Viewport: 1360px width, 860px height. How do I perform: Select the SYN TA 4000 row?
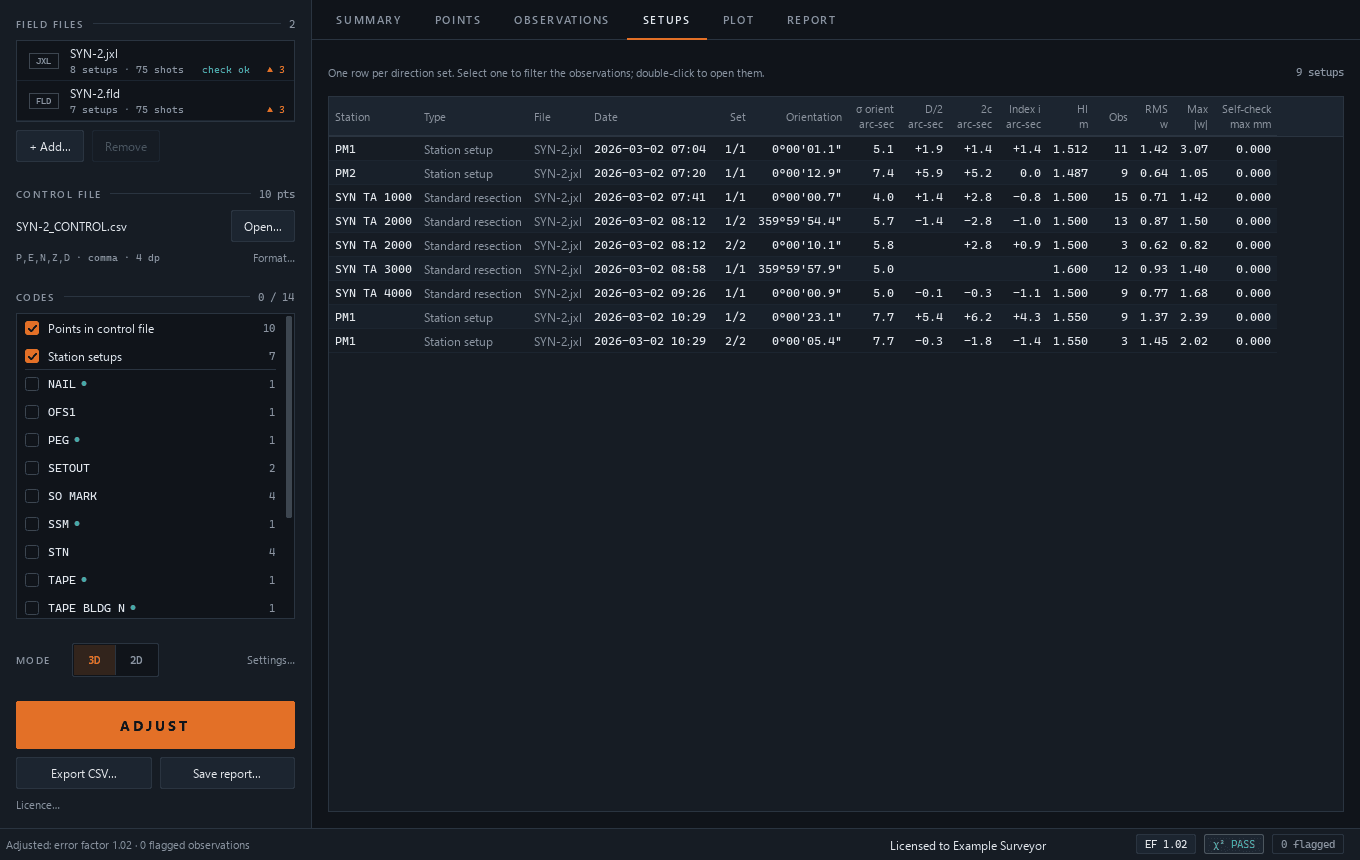802,293
